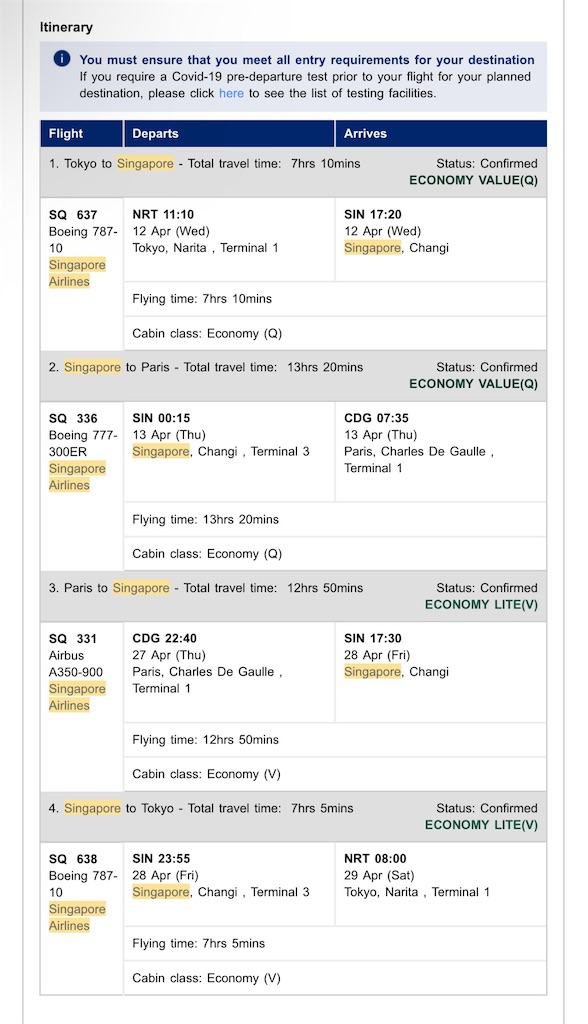Click NRT 11:10 departure time
588x1024 pixels.
[163, 214]
